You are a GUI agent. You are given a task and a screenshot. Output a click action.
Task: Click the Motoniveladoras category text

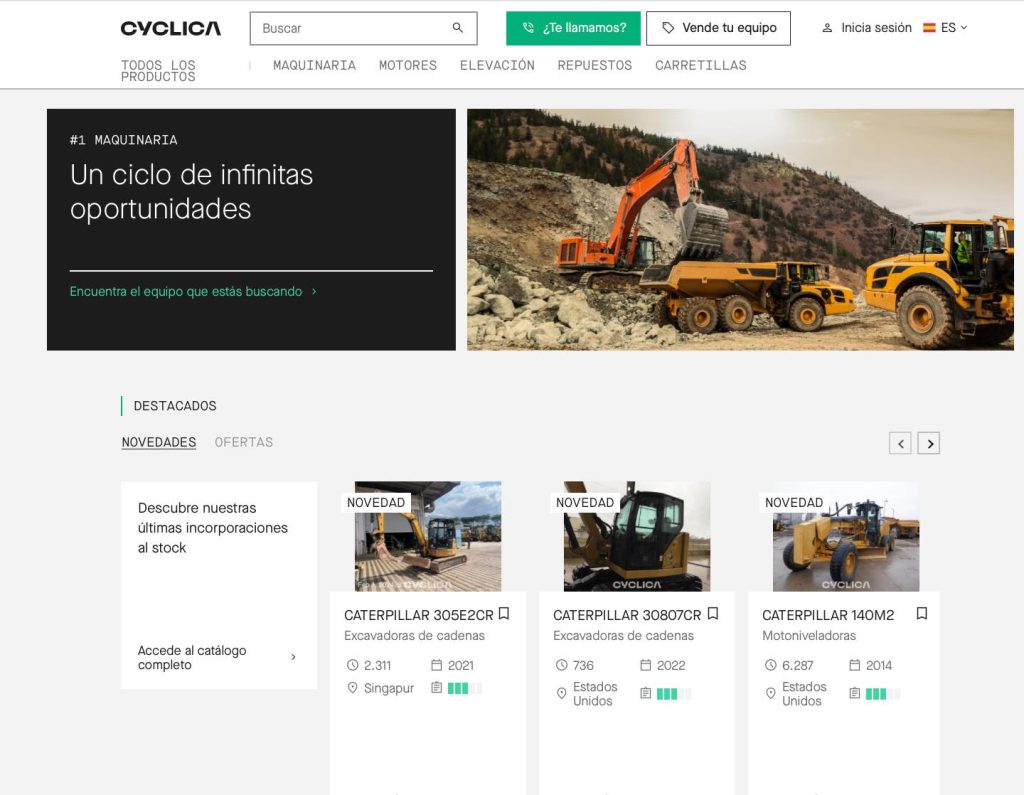808,636
